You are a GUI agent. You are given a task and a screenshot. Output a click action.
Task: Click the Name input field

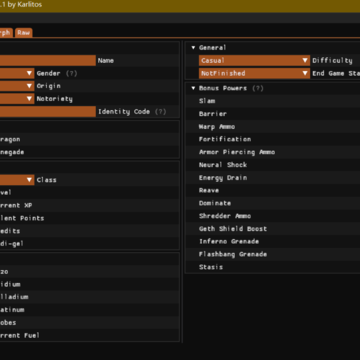48,60
